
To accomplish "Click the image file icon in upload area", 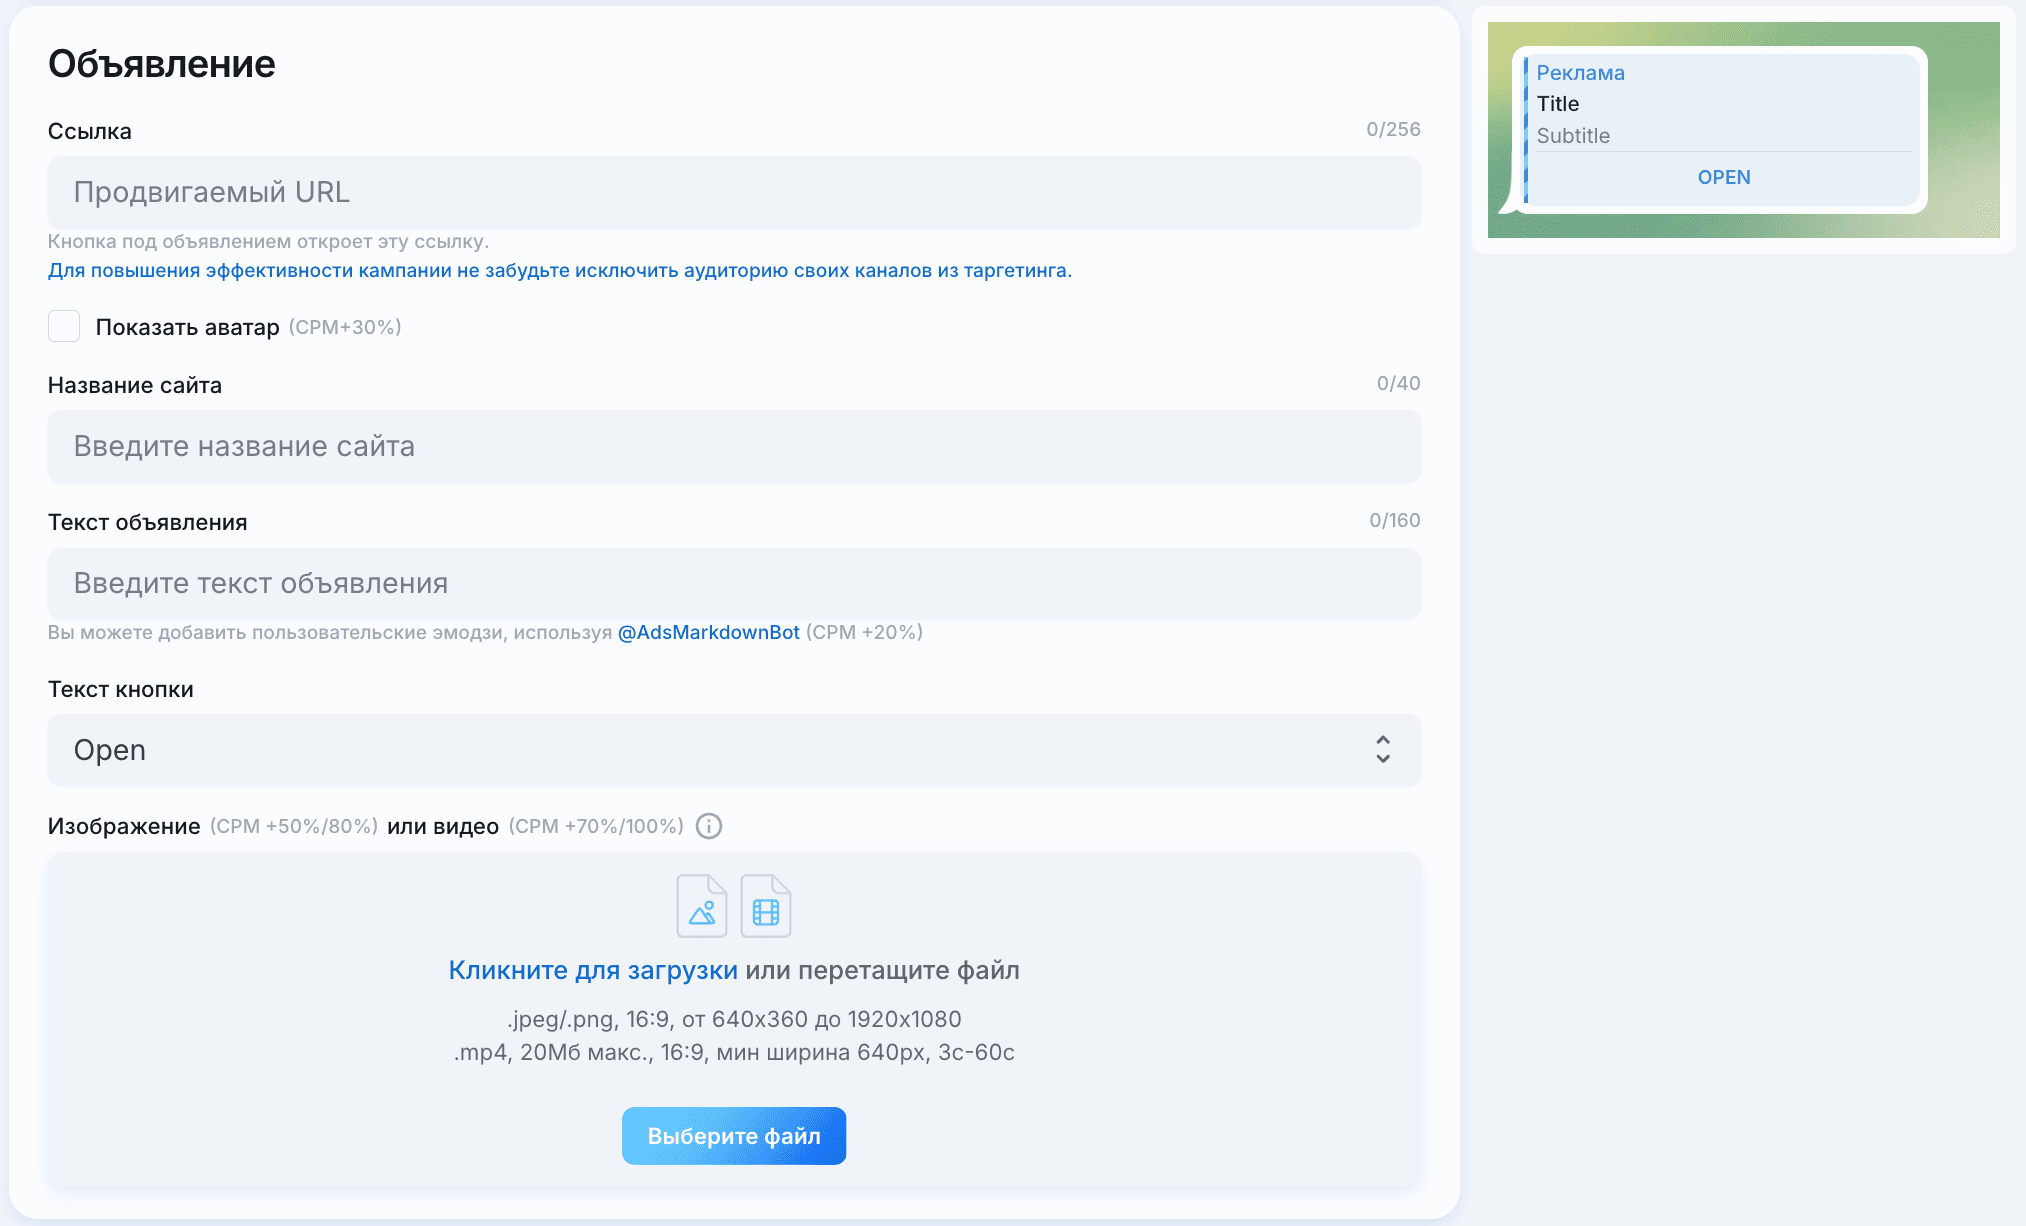I will point(702,906).
